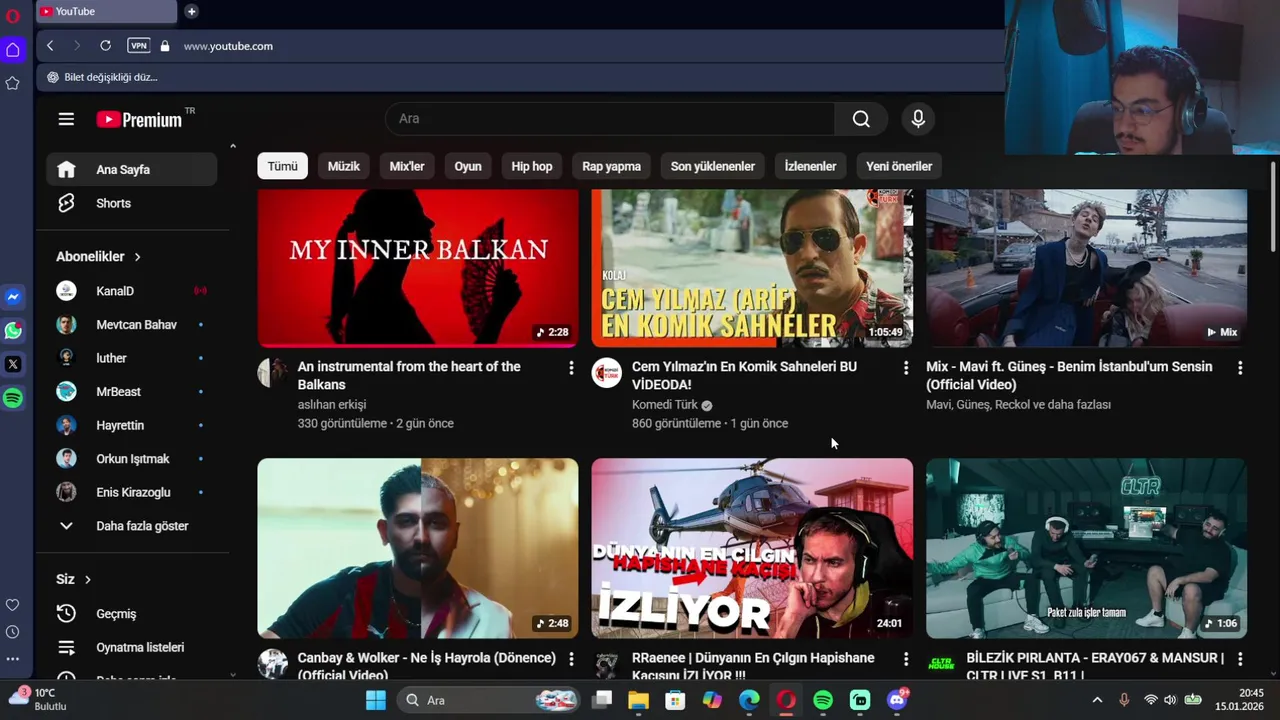Open a new browser tab plus button
Screen dimensions: 1280x720
point(191,11)
